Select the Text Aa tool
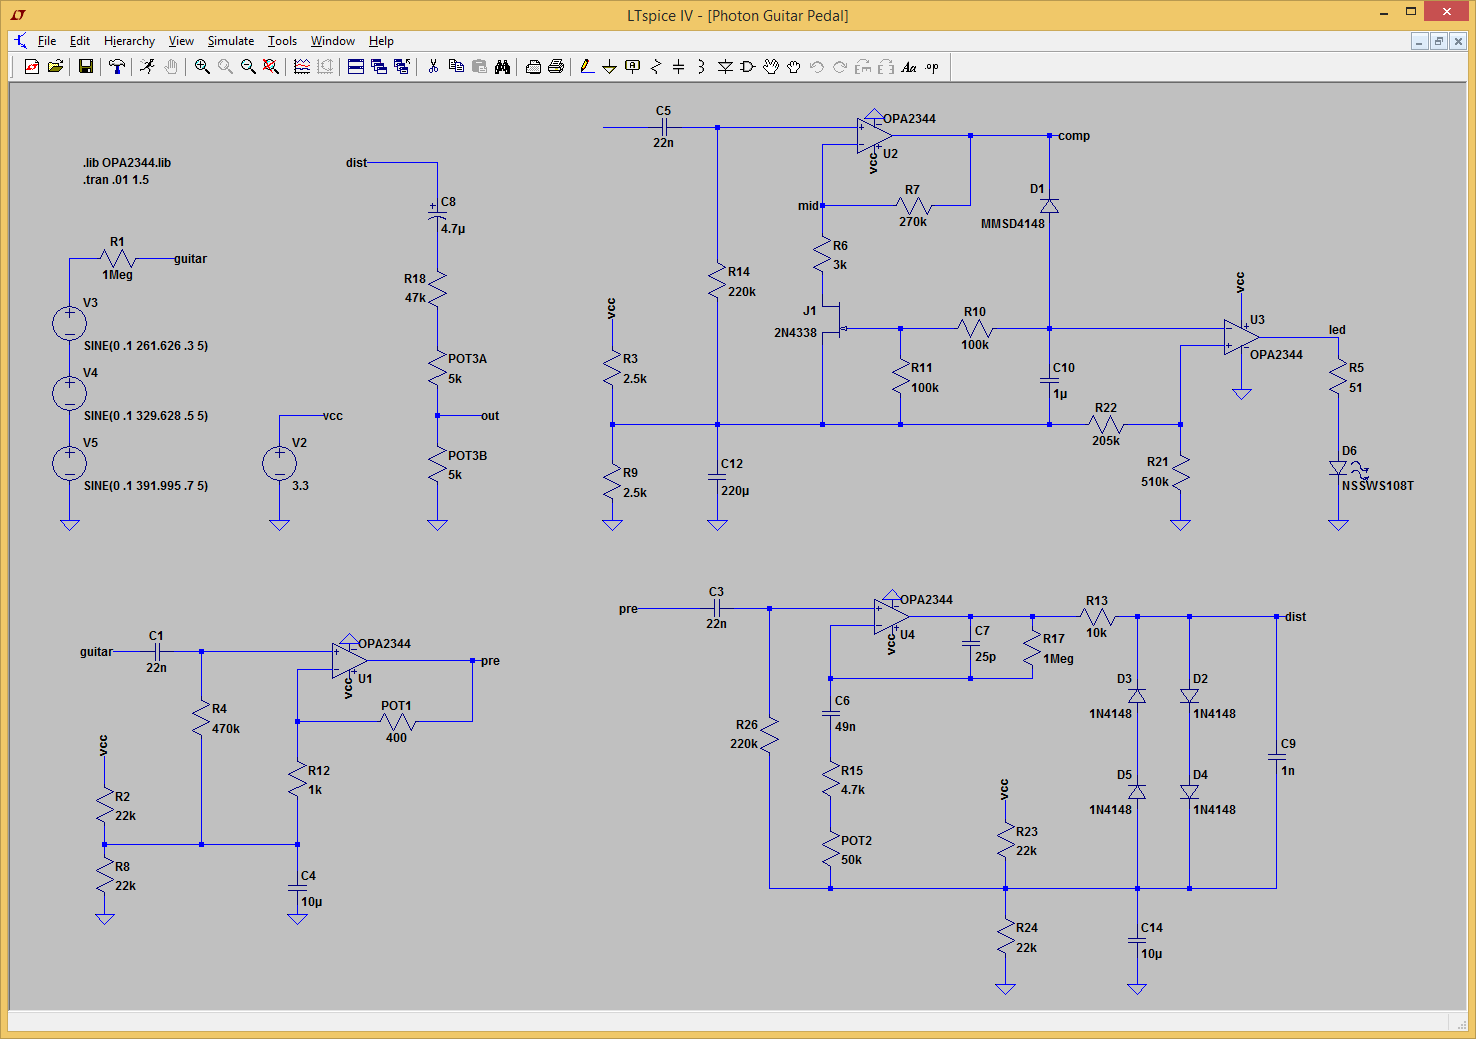 tap(909, 67)
